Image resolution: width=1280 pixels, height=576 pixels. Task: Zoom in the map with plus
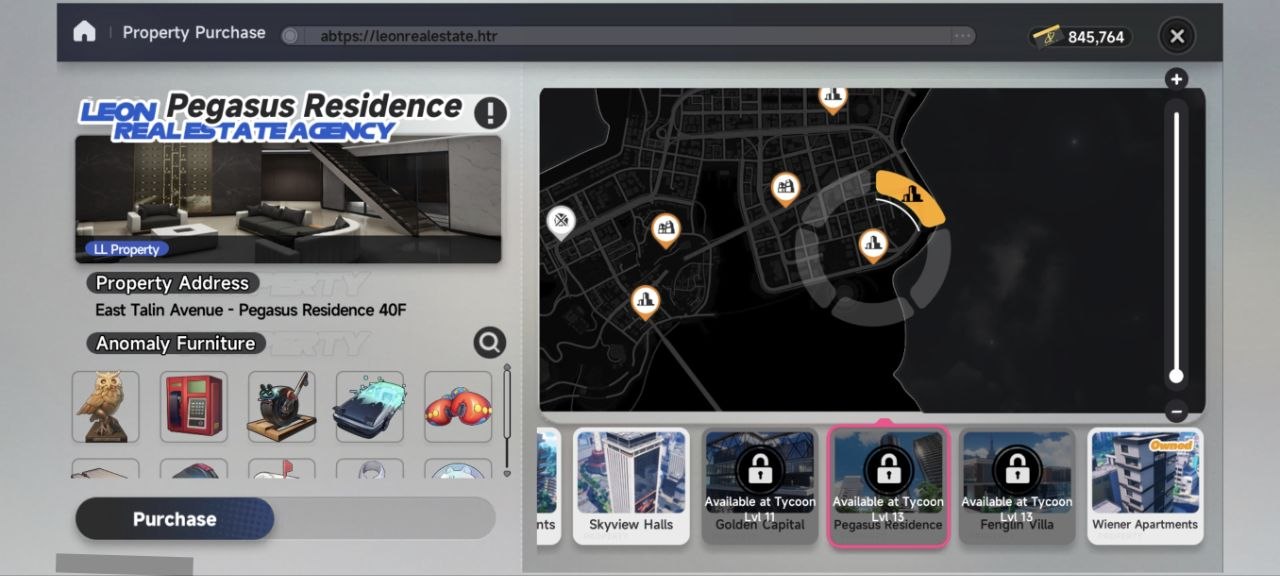1176,79
